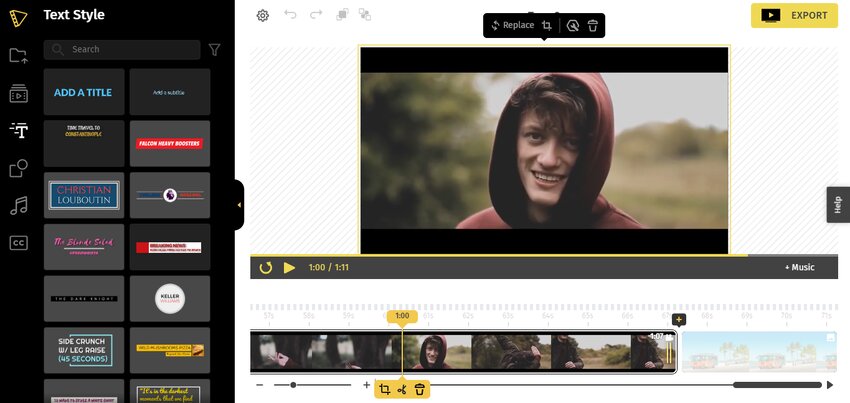Open the speed adjustment icon in floating toolbar
850x403 pixels.
point(572,25)
